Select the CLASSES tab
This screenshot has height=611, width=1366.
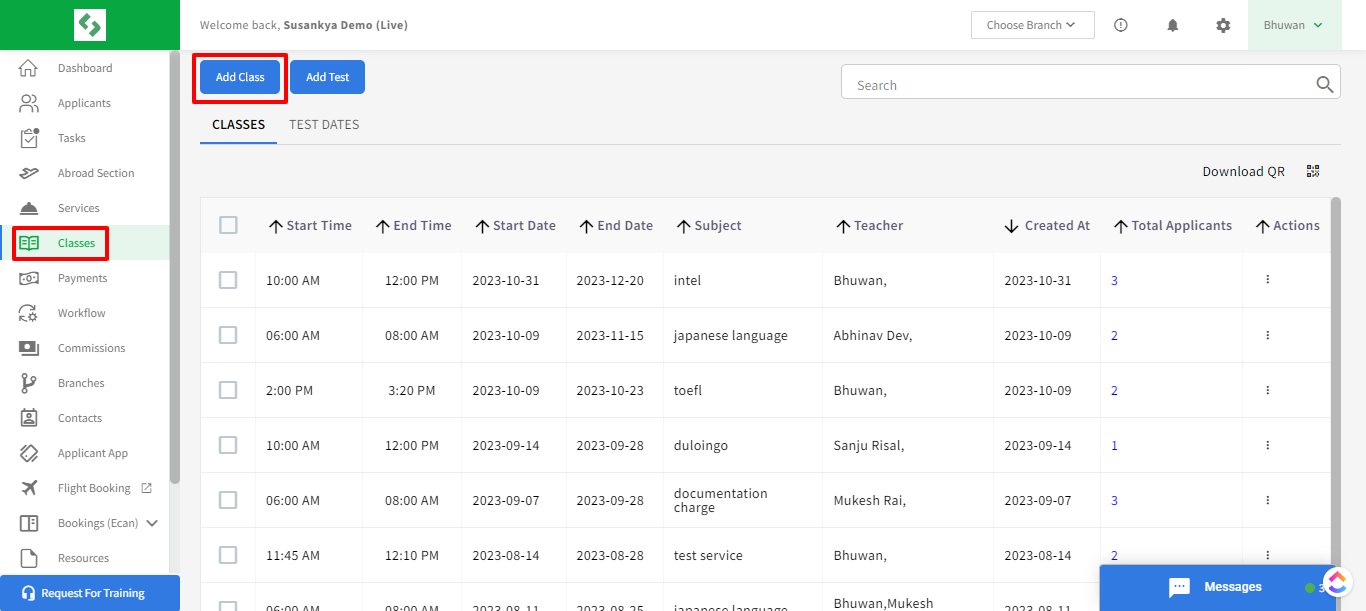point(237,124)
